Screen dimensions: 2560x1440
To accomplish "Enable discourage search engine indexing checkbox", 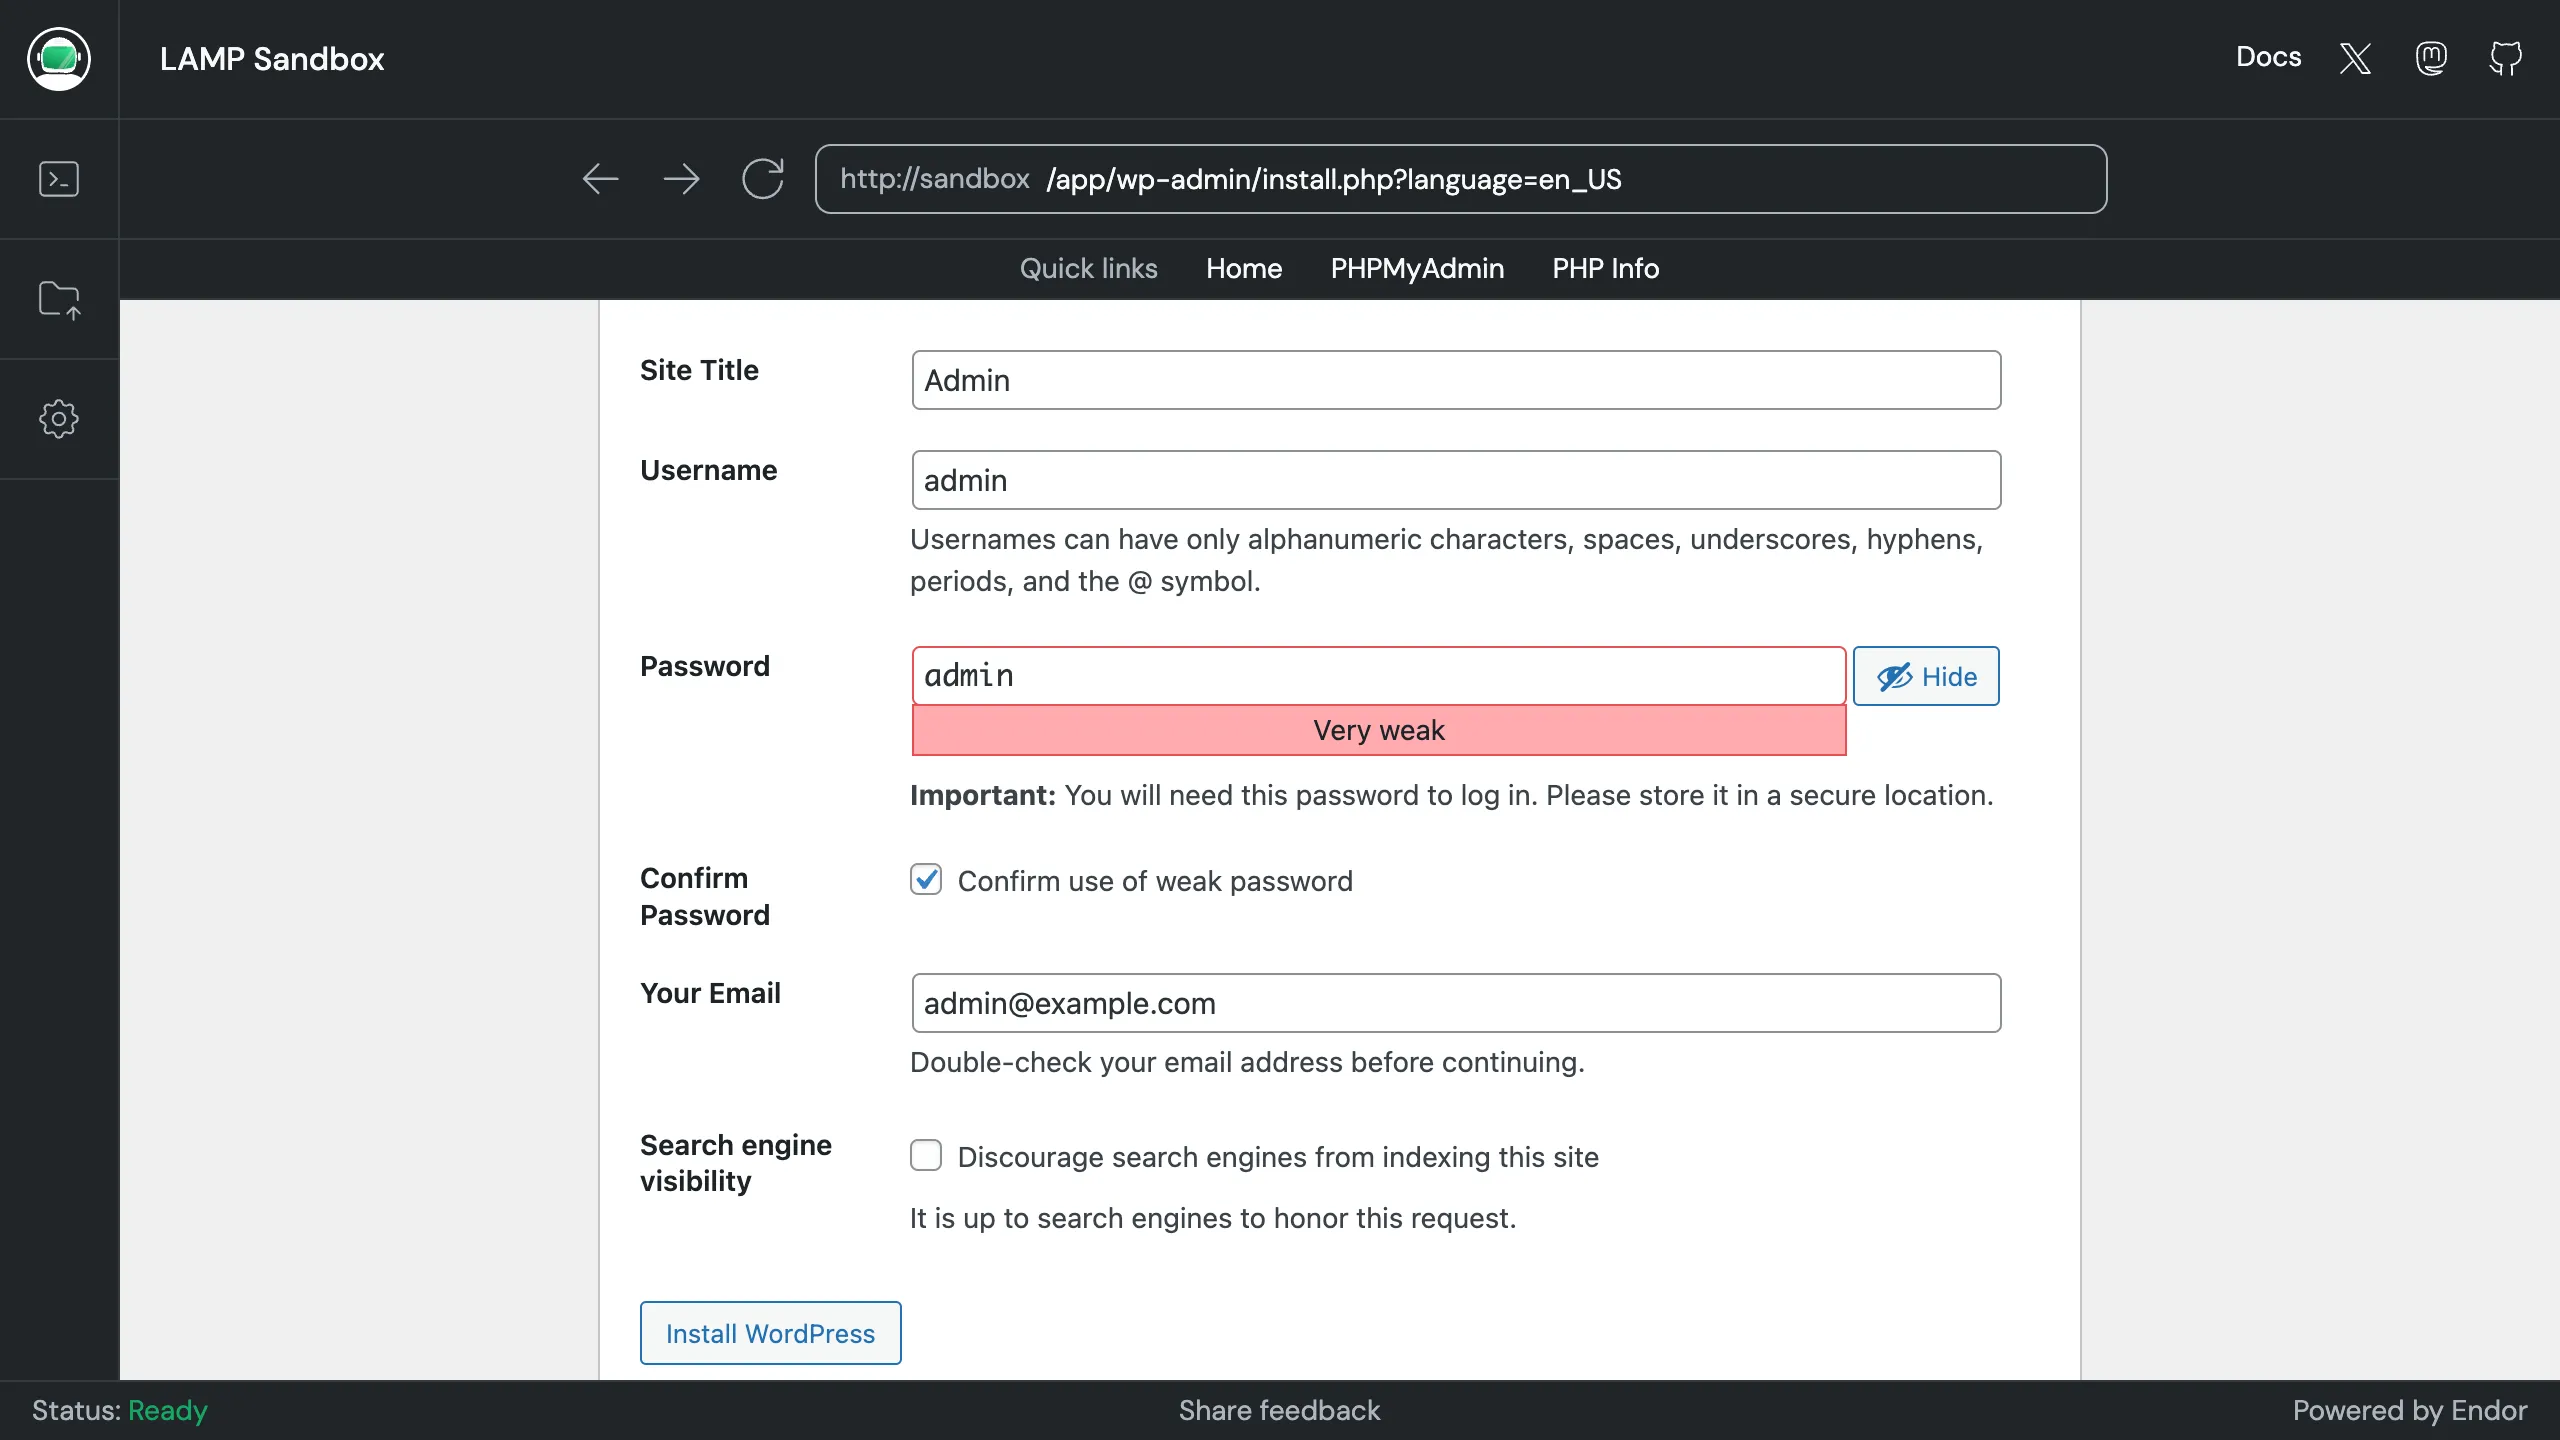I will click(927, 1157).
